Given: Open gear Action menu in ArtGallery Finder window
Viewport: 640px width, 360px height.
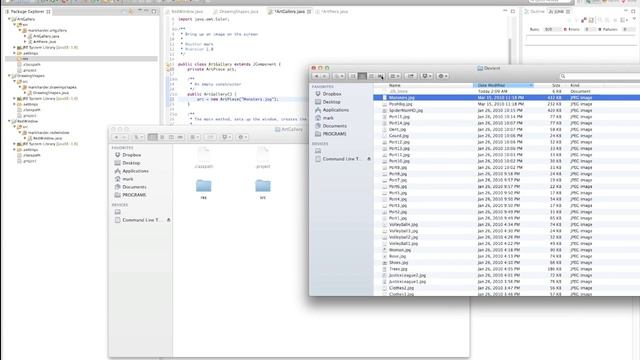Looking at the screenshot, I should click(242, 137).
